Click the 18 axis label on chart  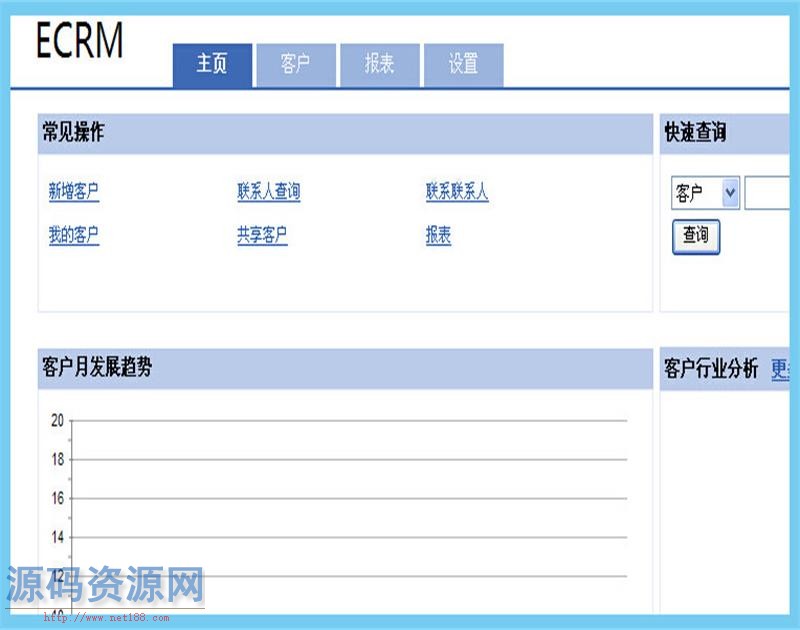(58, 460)
